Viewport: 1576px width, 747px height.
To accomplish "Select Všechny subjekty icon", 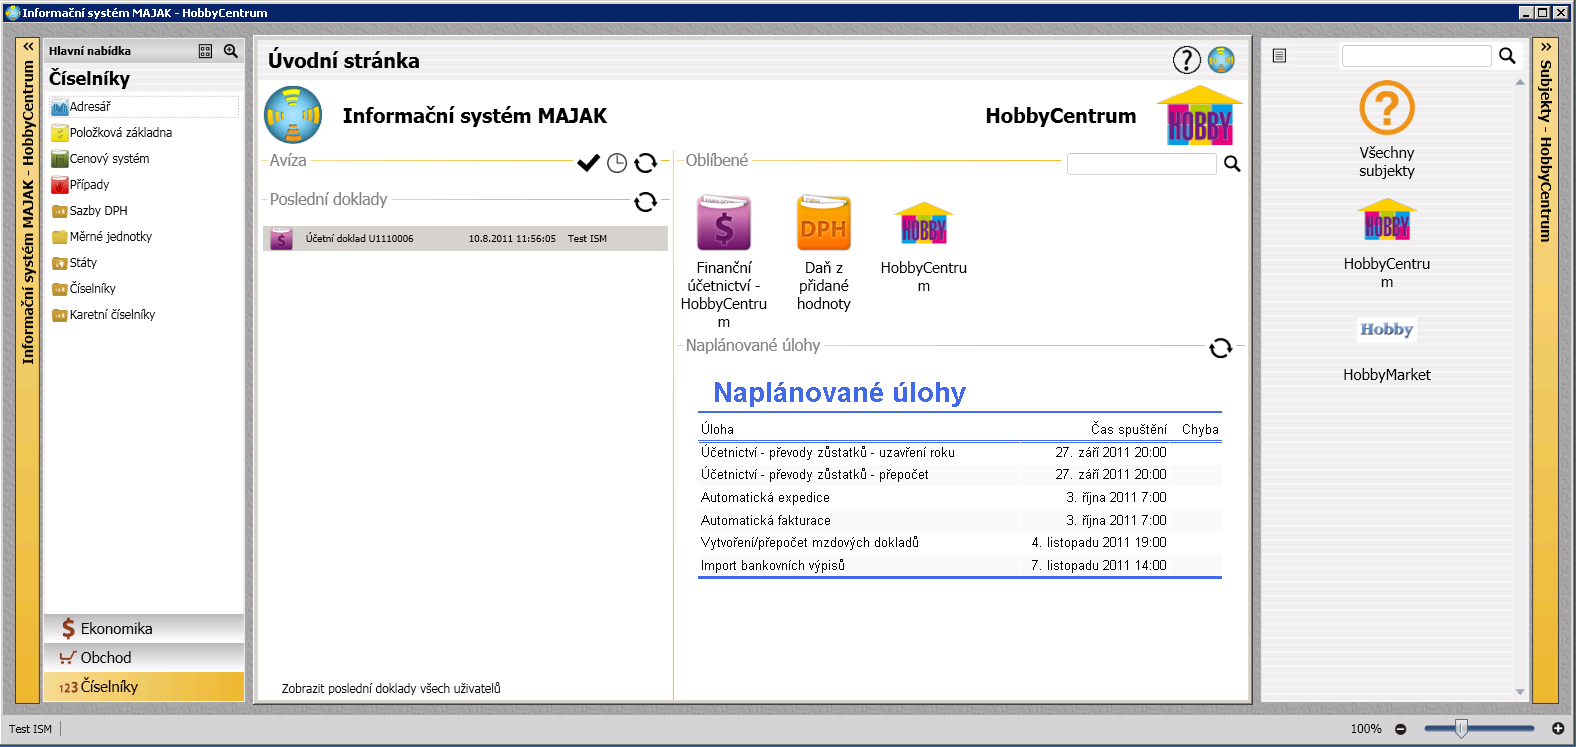I will 1386,108.
